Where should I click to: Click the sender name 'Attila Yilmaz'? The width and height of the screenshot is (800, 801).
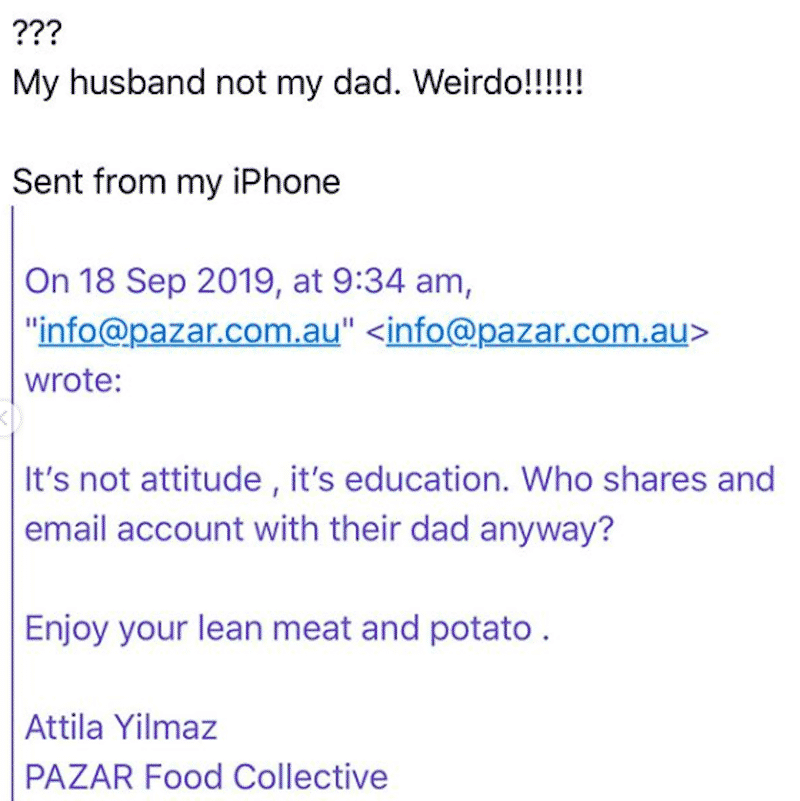click(122, 727)
